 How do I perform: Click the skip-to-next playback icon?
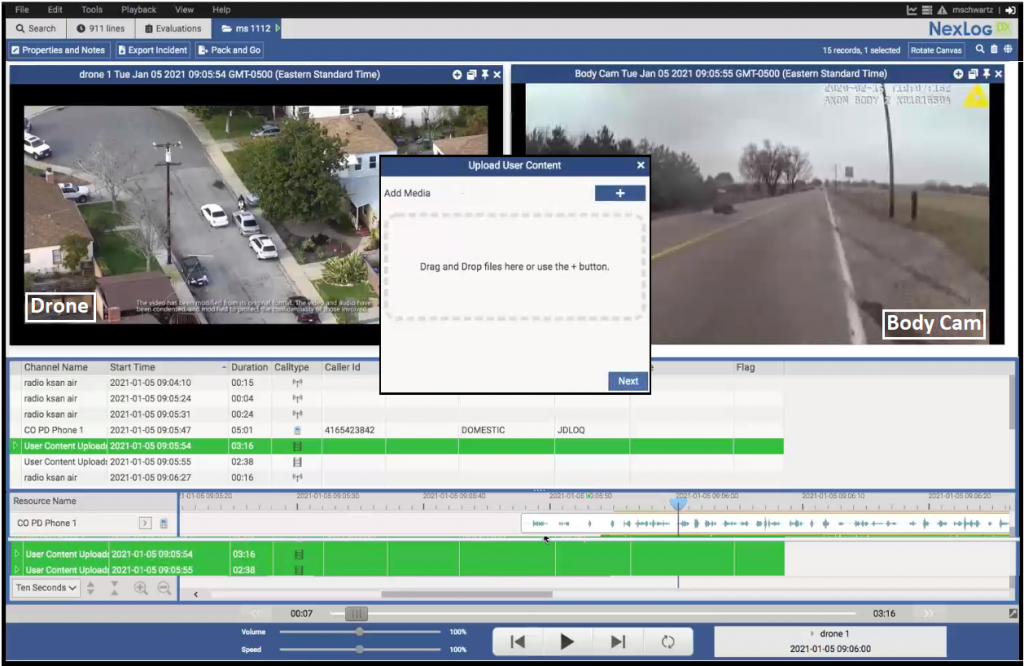pyautogui.click(x=617, y=641)
